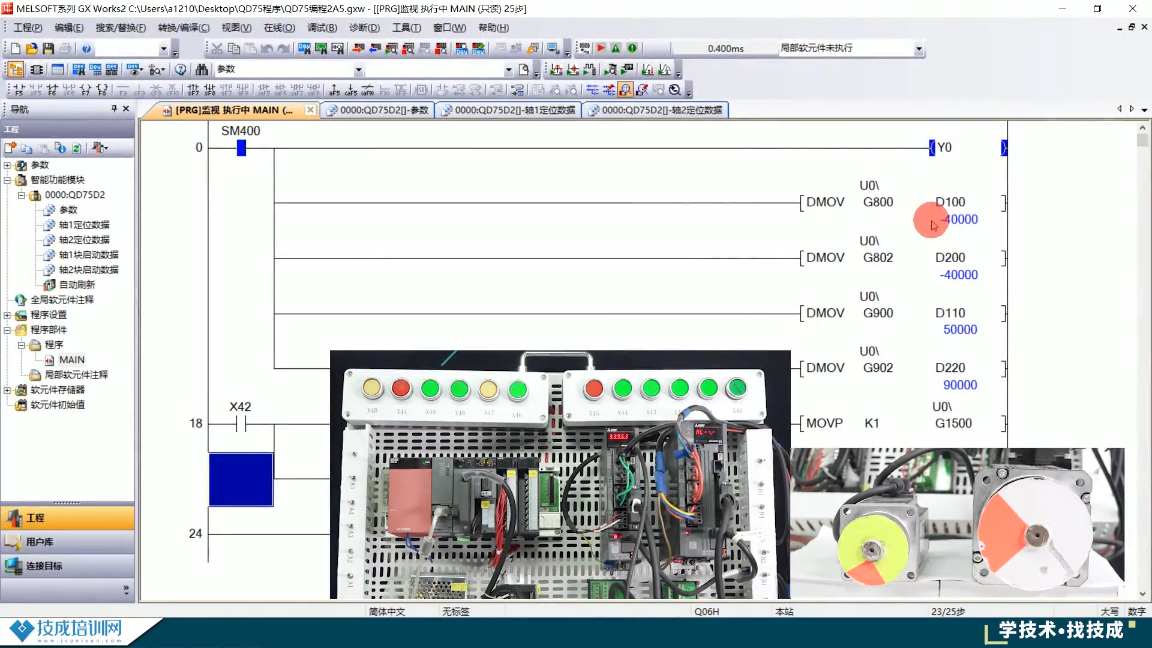The image size is (1152, 648).
Task: Open the empty combo box beside help icon
Action: pyautogui.click(x=163, y=48)
